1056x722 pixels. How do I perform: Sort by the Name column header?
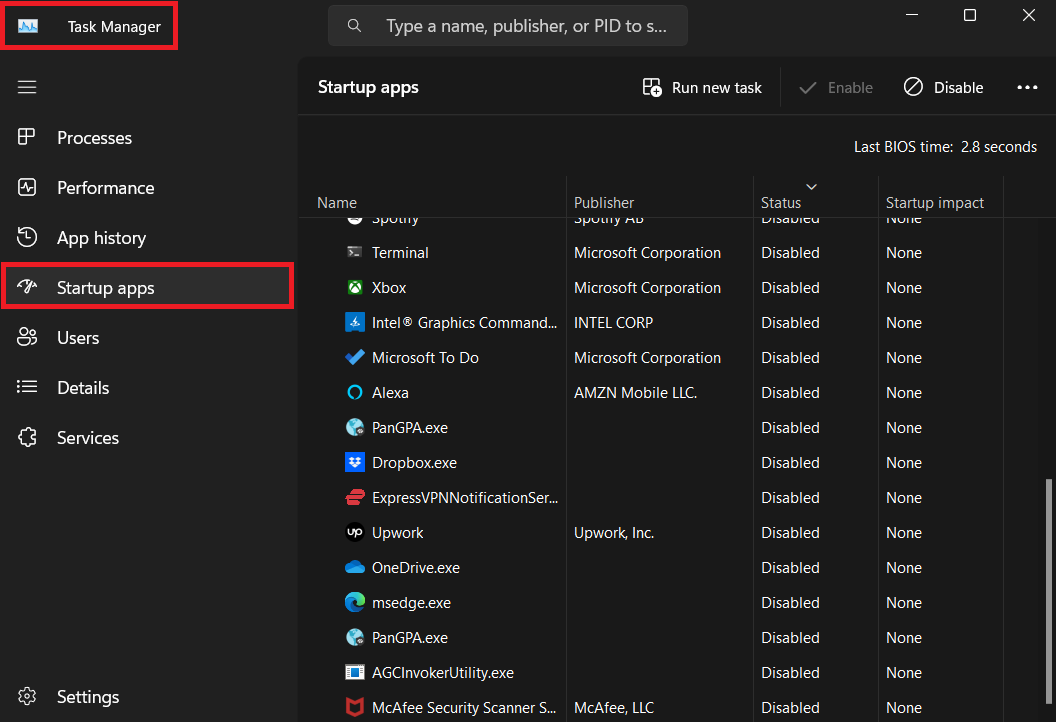click(x=337, y=203)
